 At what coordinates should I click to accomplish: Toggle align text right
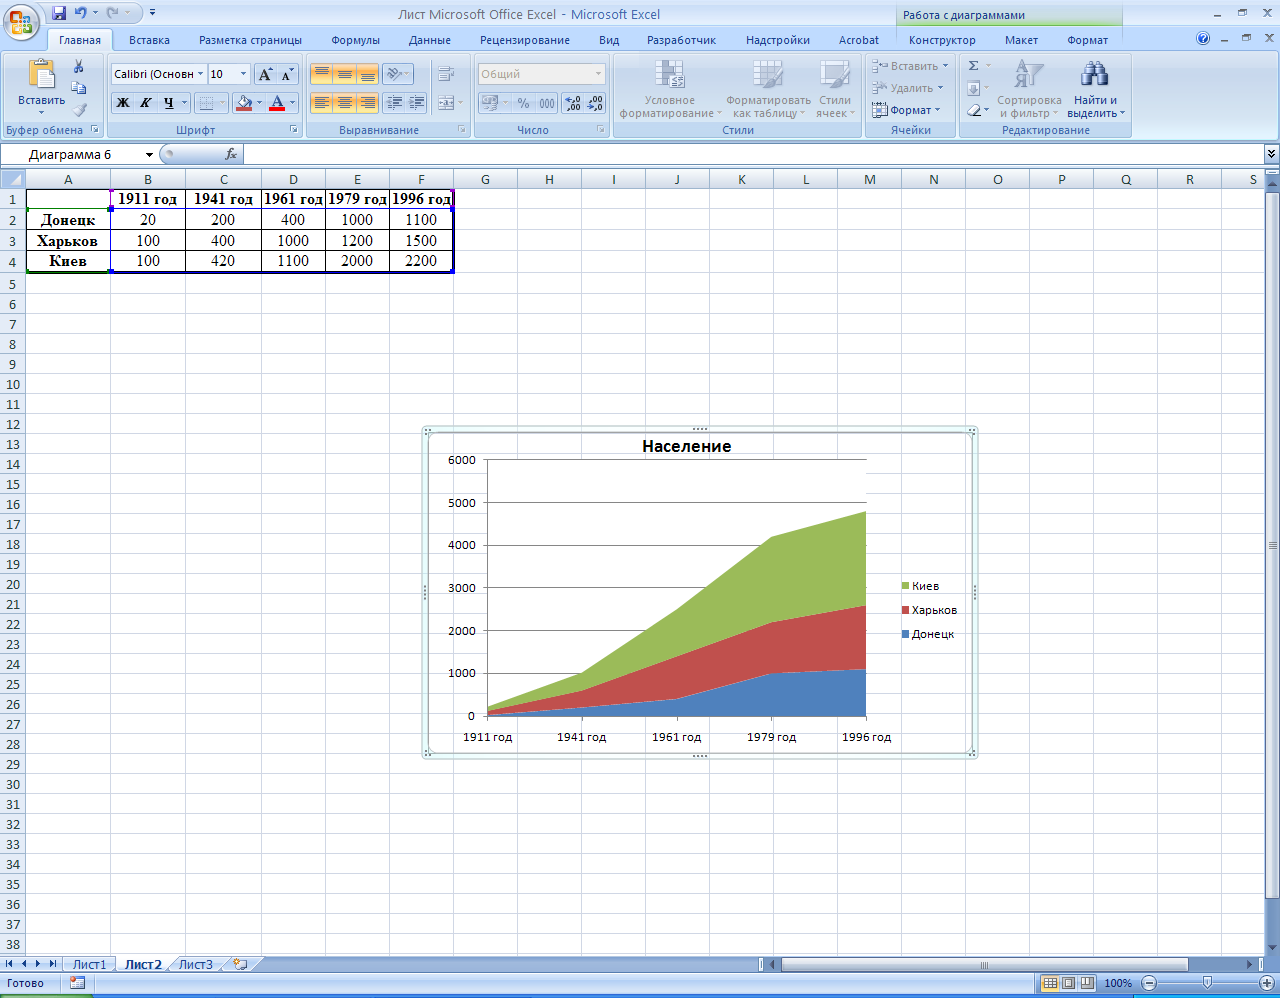(x=367, y=102)
